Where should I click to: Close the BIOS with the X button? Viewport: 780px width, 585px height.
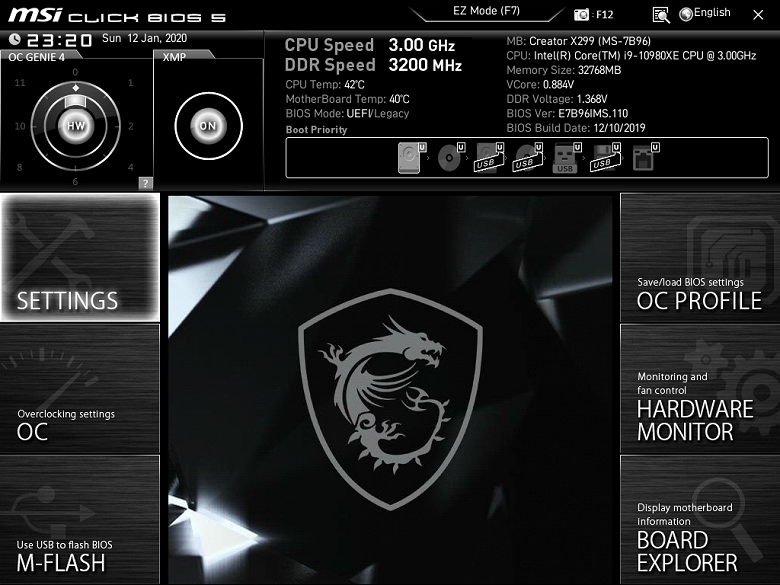pyautogui.click(x=758, y=15)
